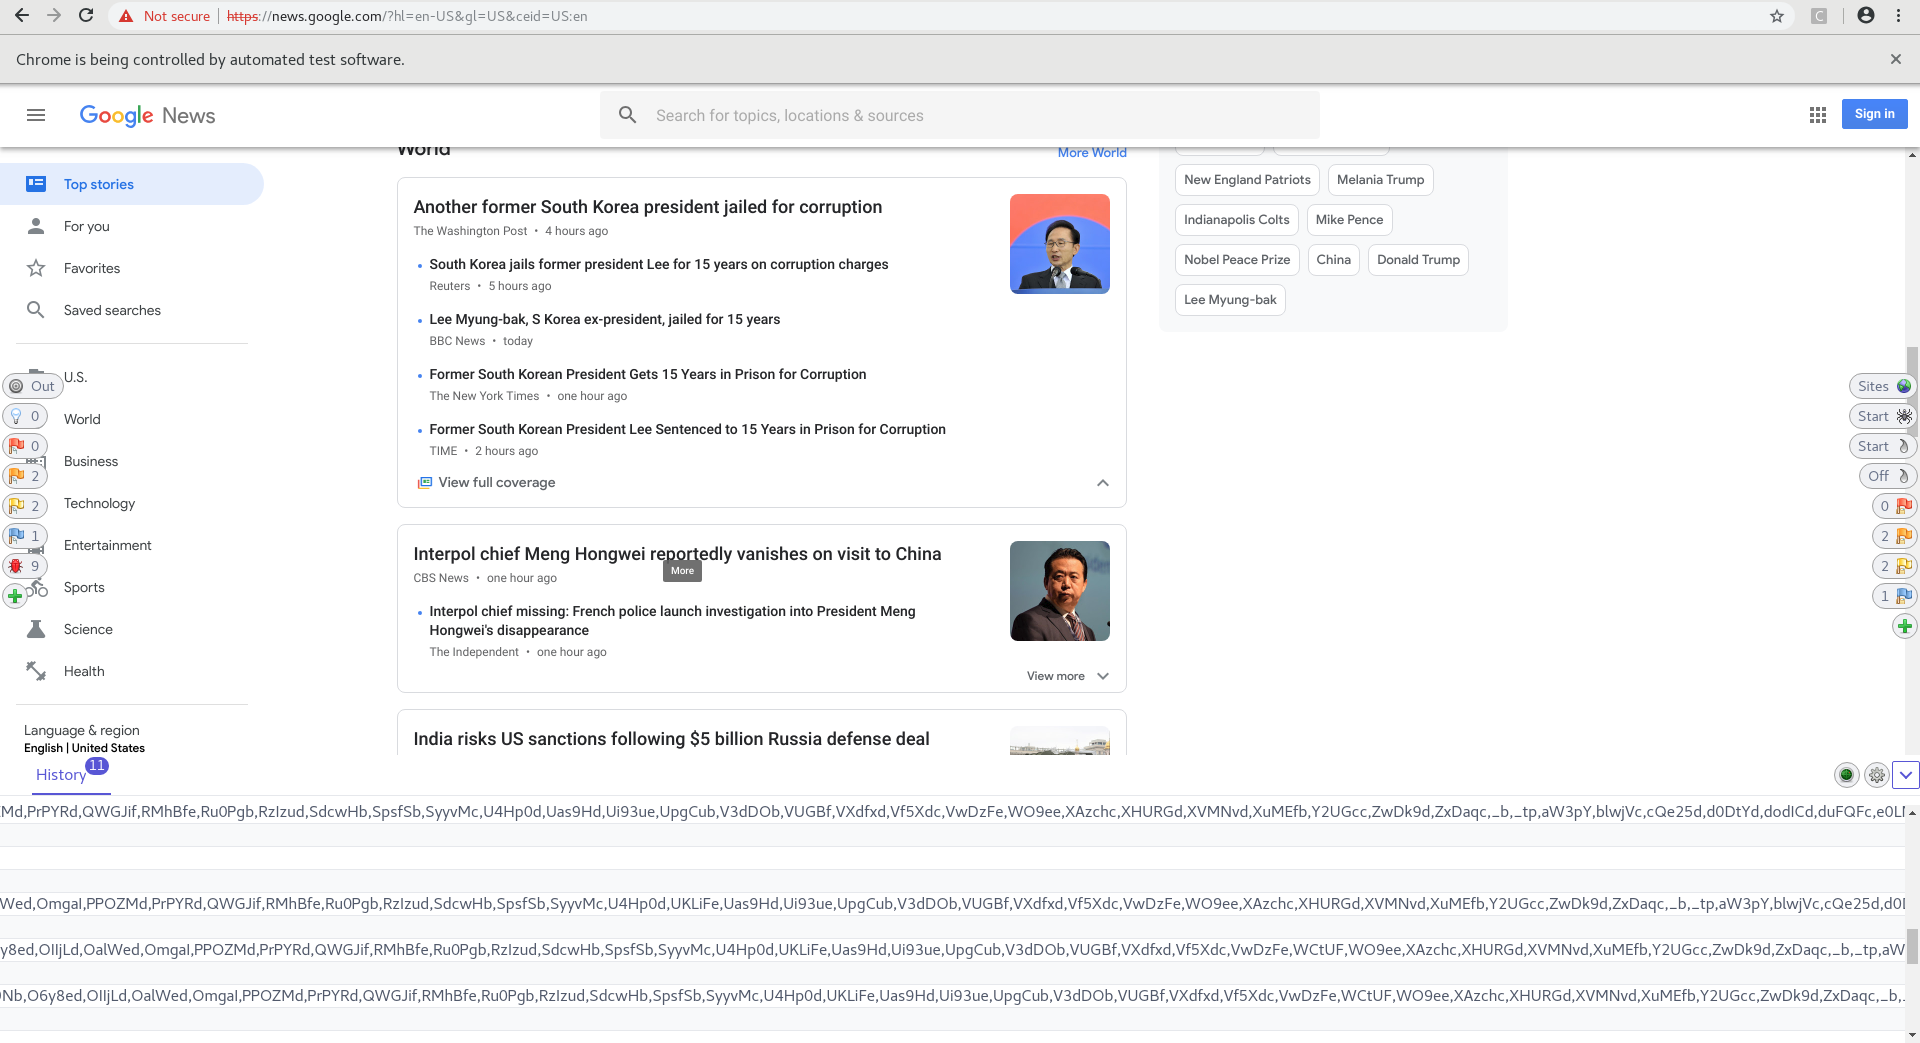Click the right blue flag site alerts button
The width and height of the screenshot is (1920, 1043).
[1894, 596]
